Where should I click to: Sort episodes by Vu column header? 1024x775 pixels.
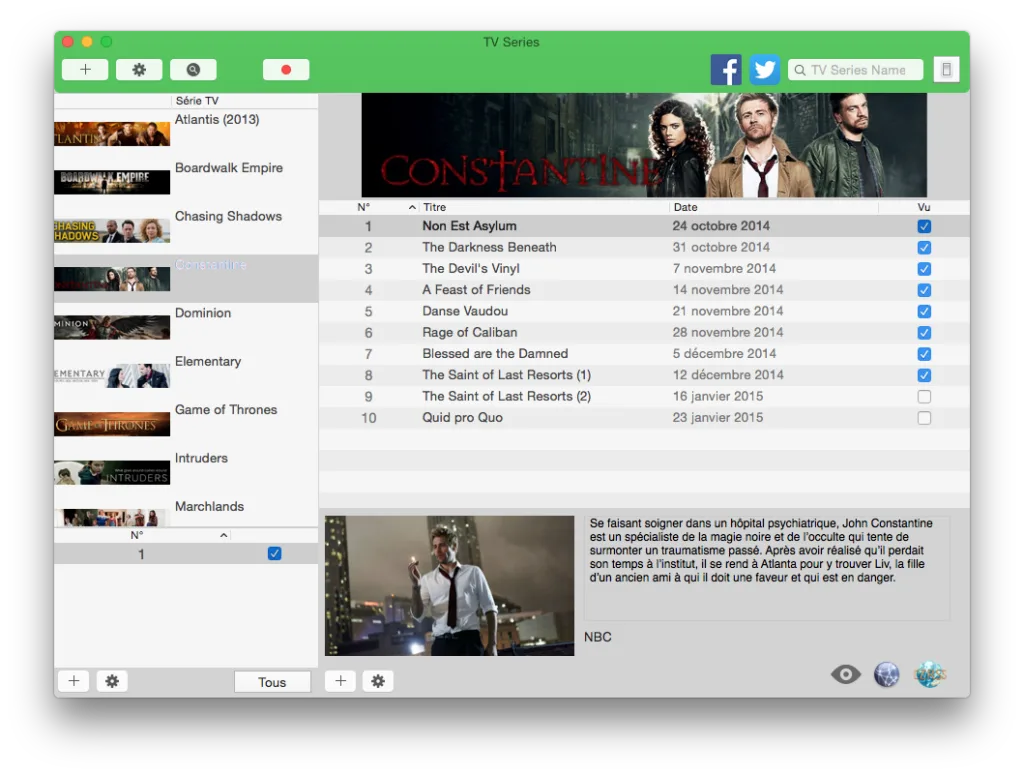[x=923, y=207]
